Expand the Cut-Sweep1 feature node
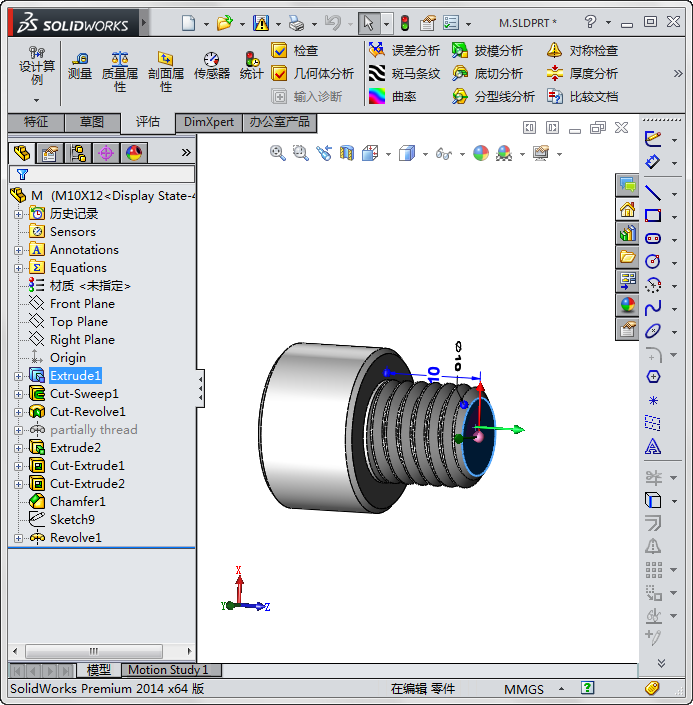This screenshot has width=693, height=705. tap(18, 394)
